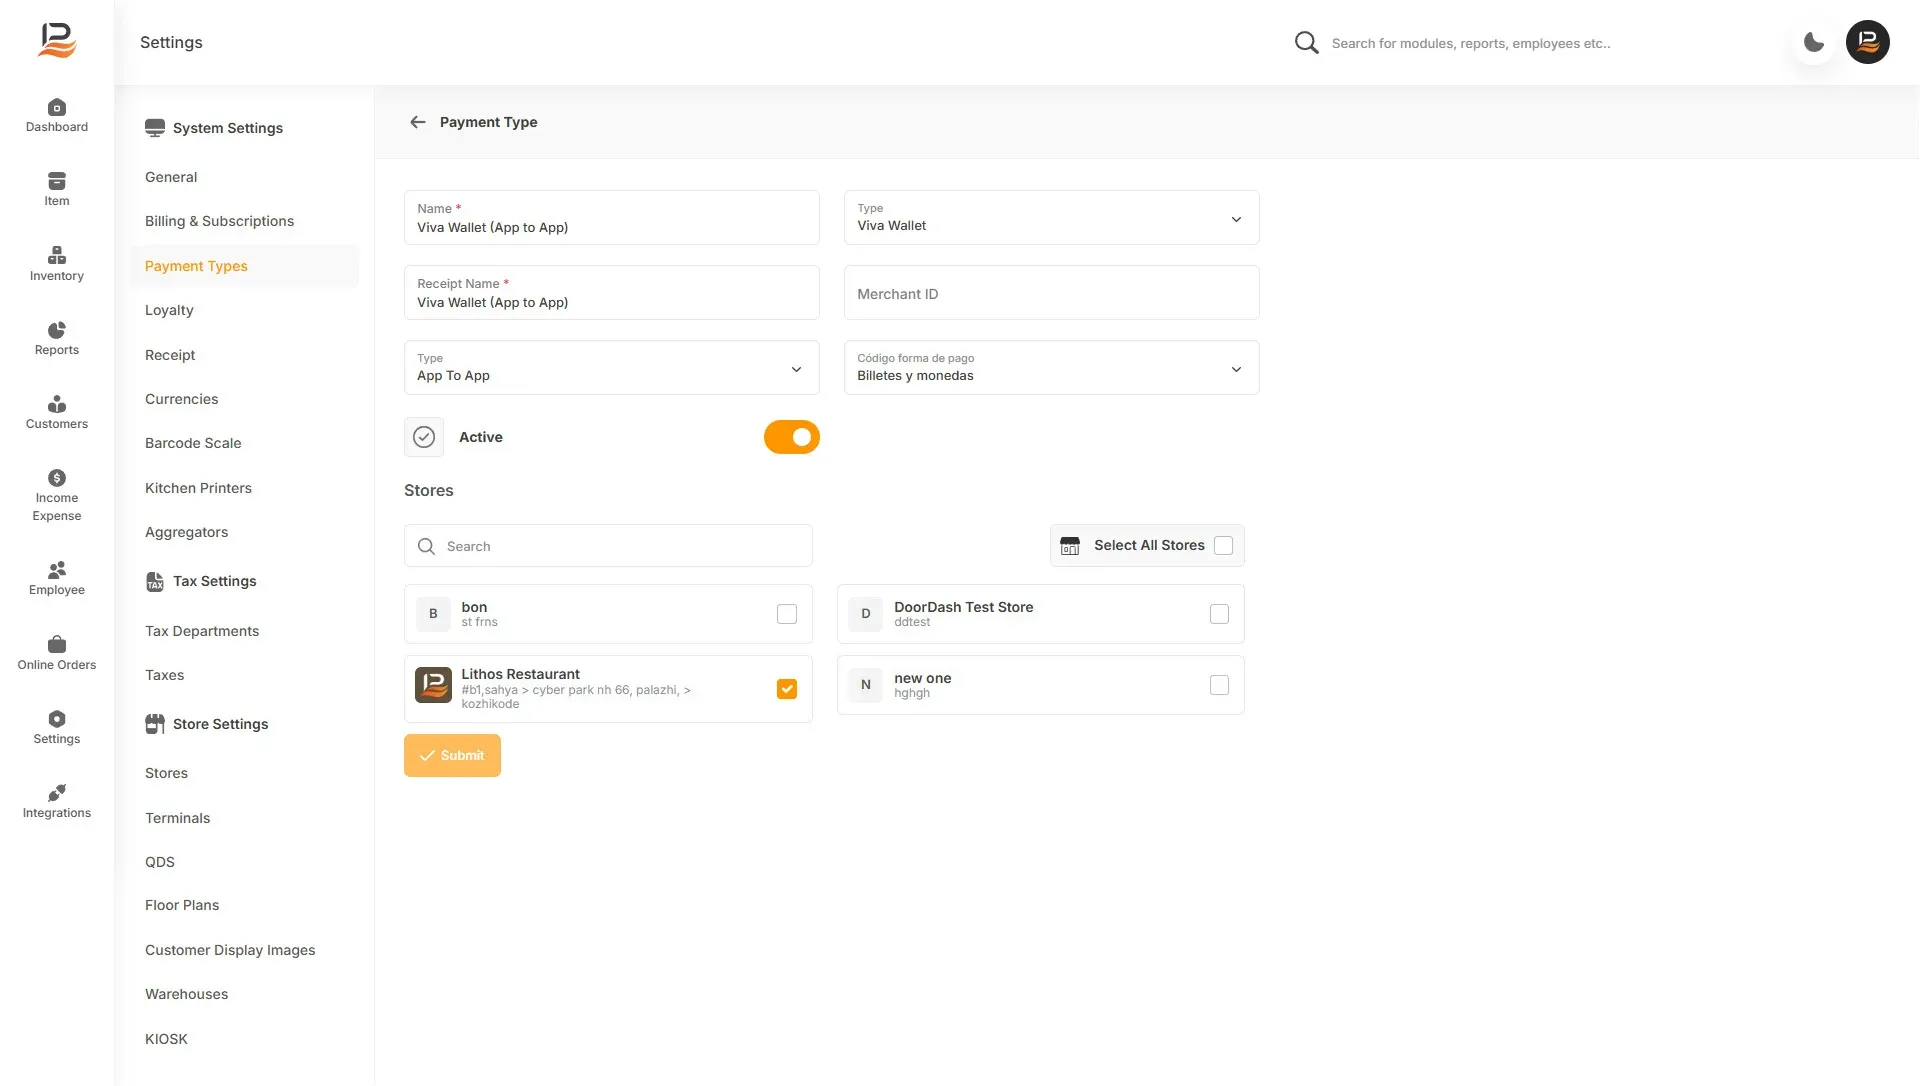
Task: Open Barcode Scale settings
Action: (193, 443)
